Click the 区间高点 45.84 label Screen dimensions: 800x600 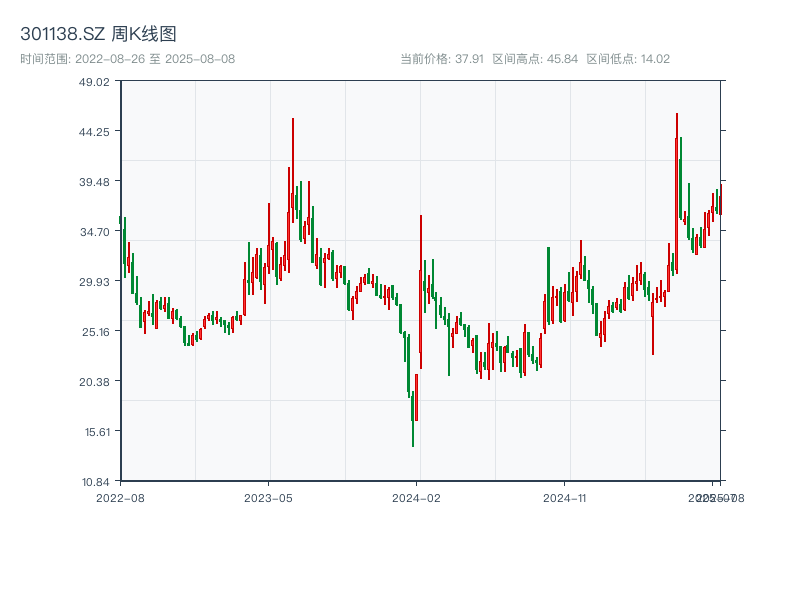535,59
